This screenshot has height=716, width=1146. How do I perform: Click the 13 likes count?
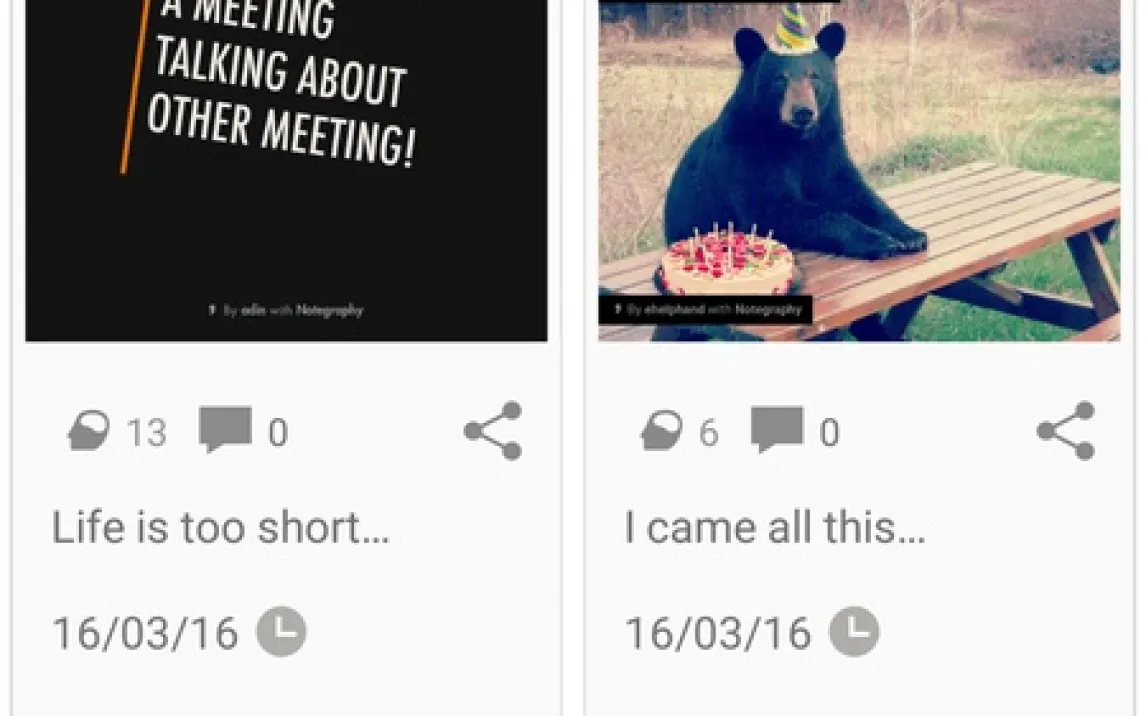click(147, 433)
